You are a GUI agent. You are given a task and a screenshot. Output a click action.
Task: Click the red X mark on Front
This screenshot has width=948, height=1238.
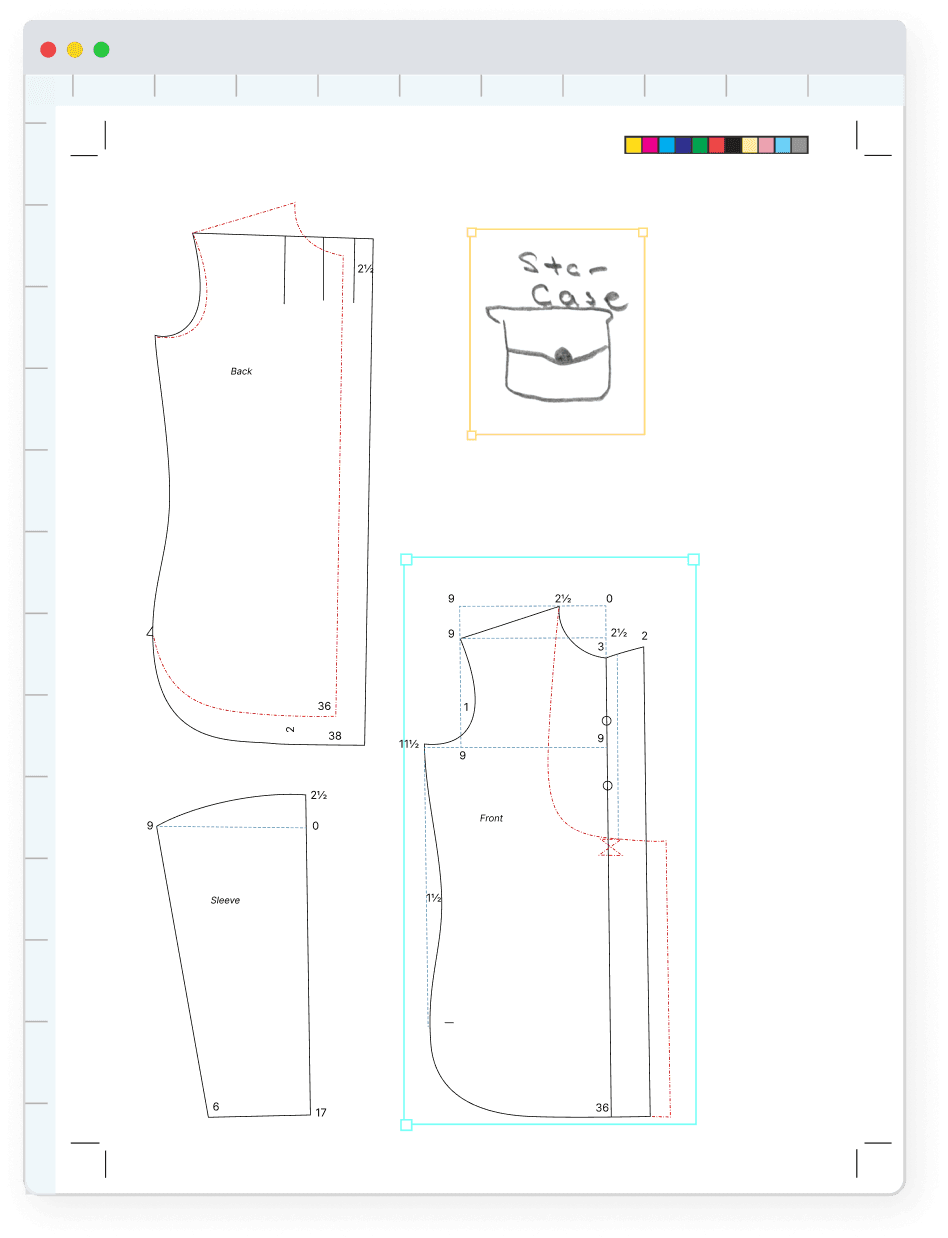pos(612,847)
